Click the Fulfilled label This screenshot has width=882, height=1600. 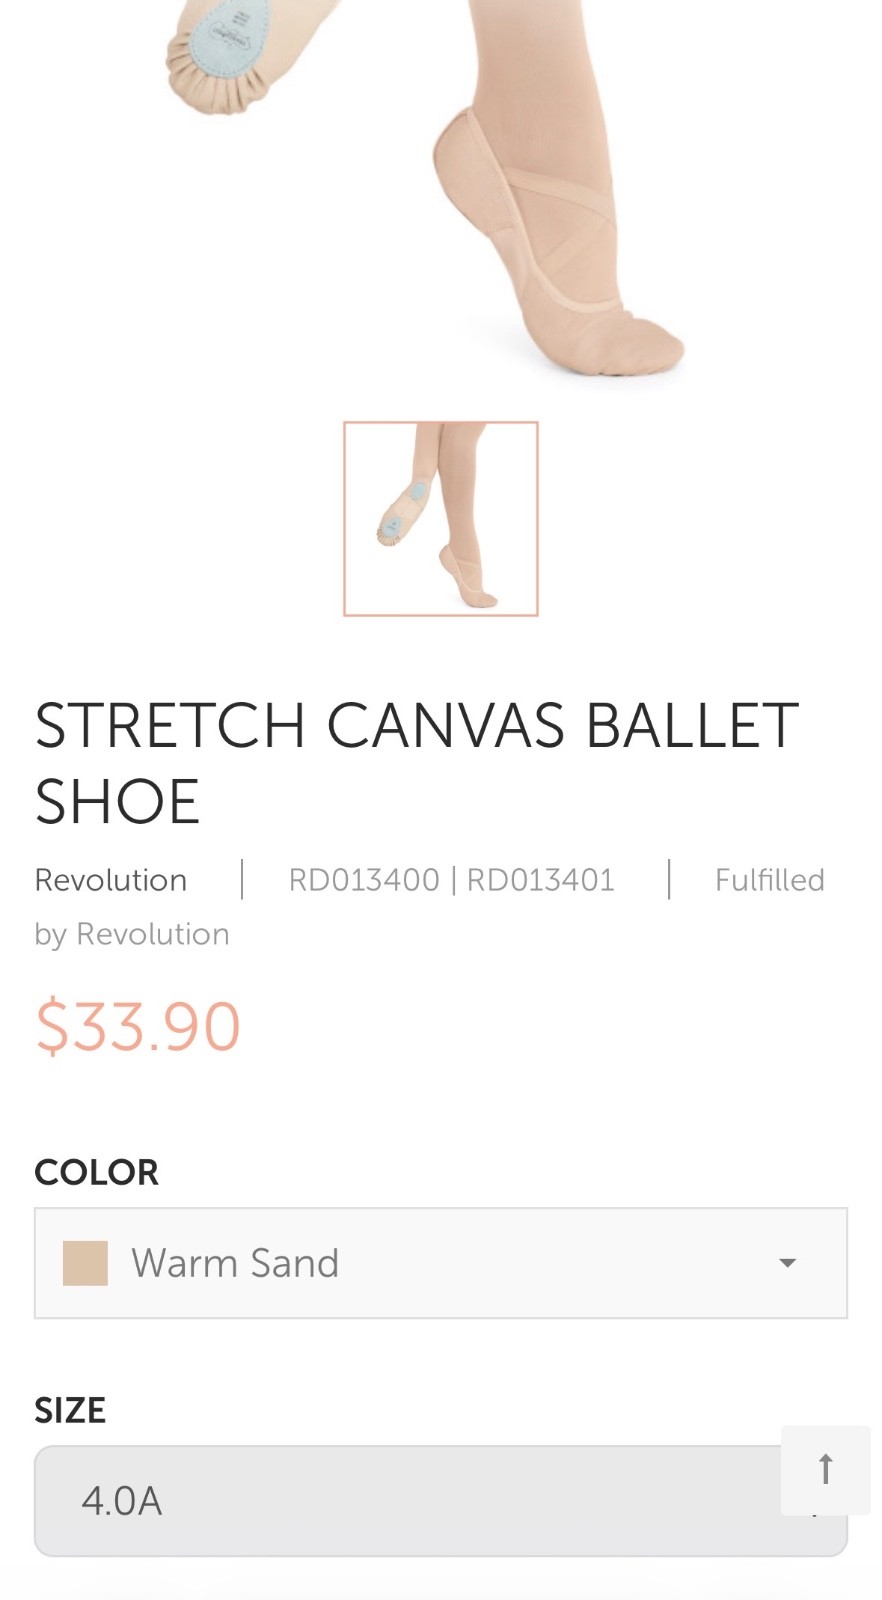tap(769, 880)
